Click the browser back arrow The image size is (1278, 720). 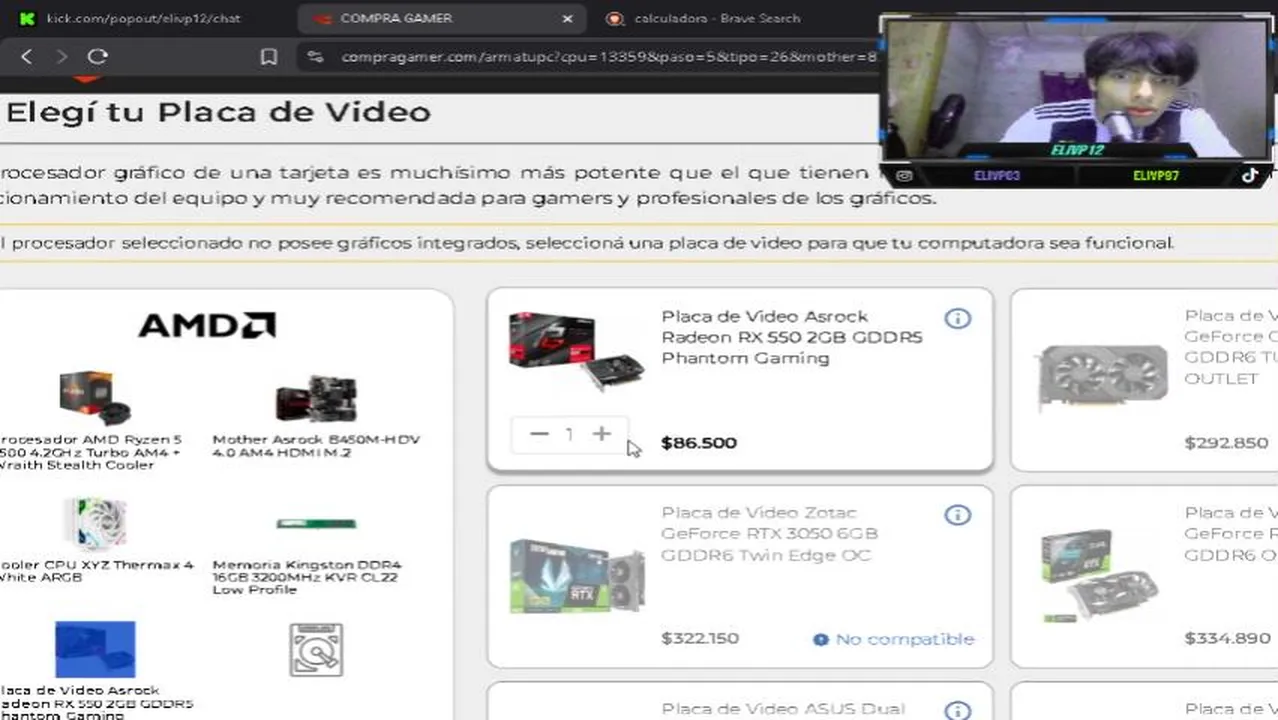click(27, 57)
